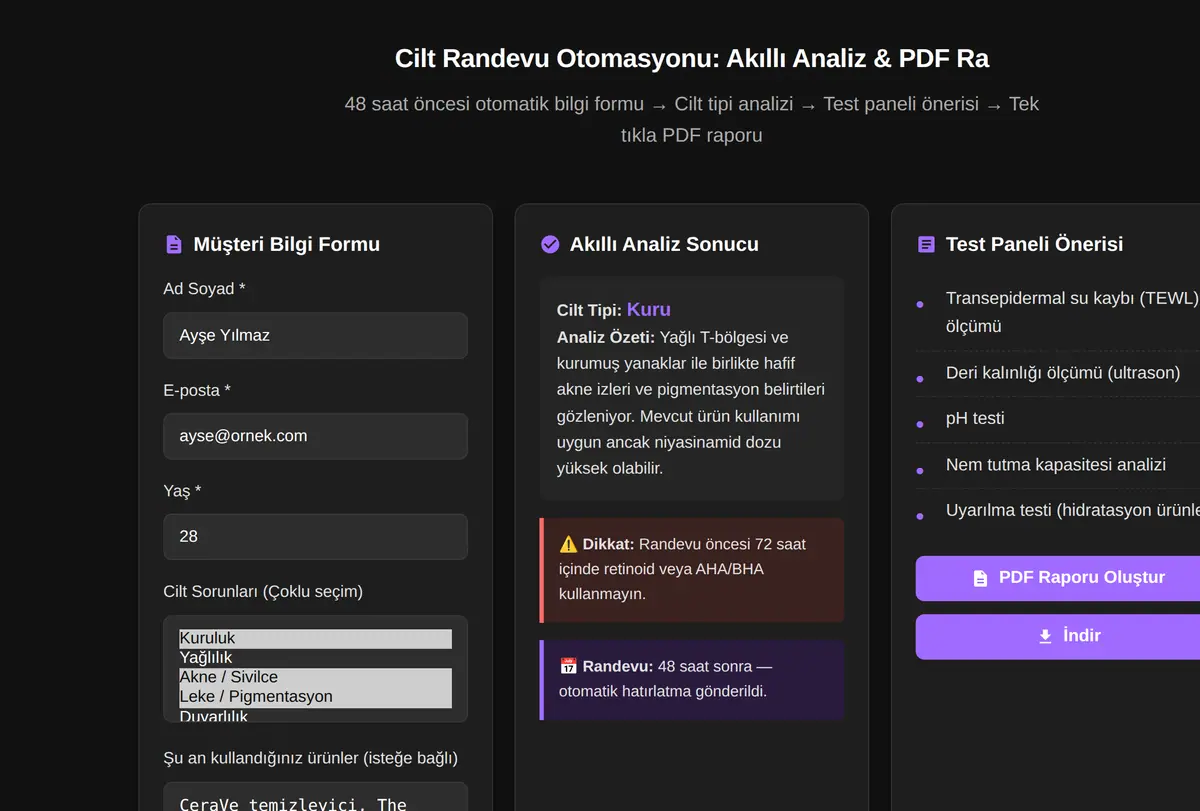Click the download arrow icon on İndir
The image size is (1200, 811).
point(1045,636)
